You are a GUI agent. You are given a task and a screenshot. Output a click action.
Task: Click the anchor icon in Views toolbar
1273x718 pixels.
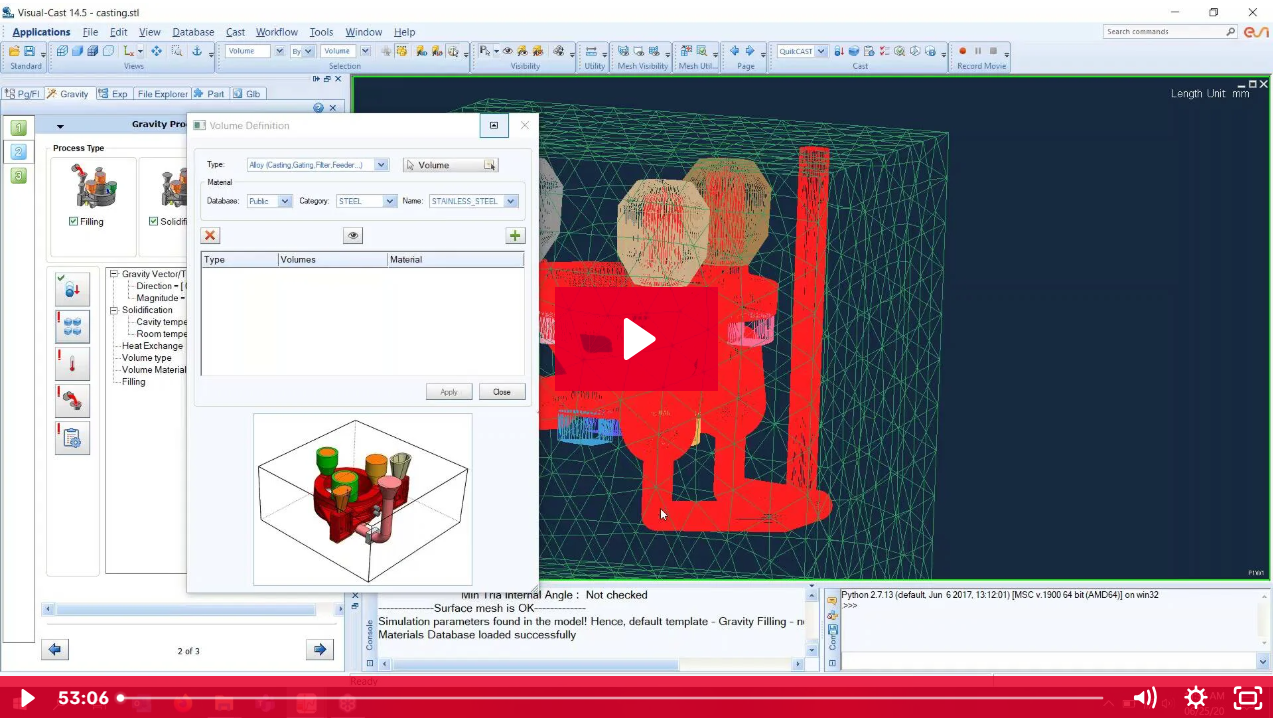tap(196, 51)
